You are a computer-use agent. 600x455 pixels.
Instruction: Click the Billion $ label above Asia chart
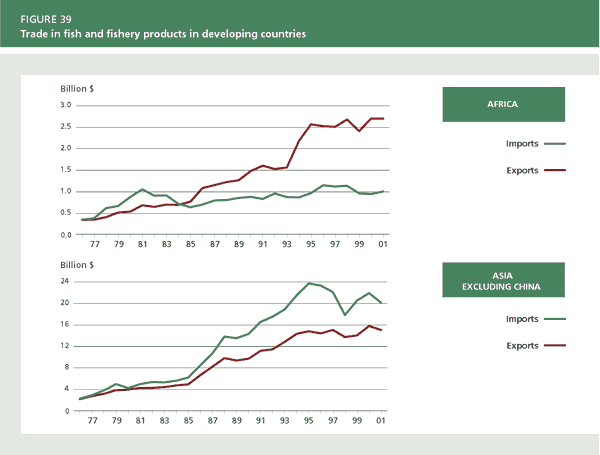click(77, 268)
